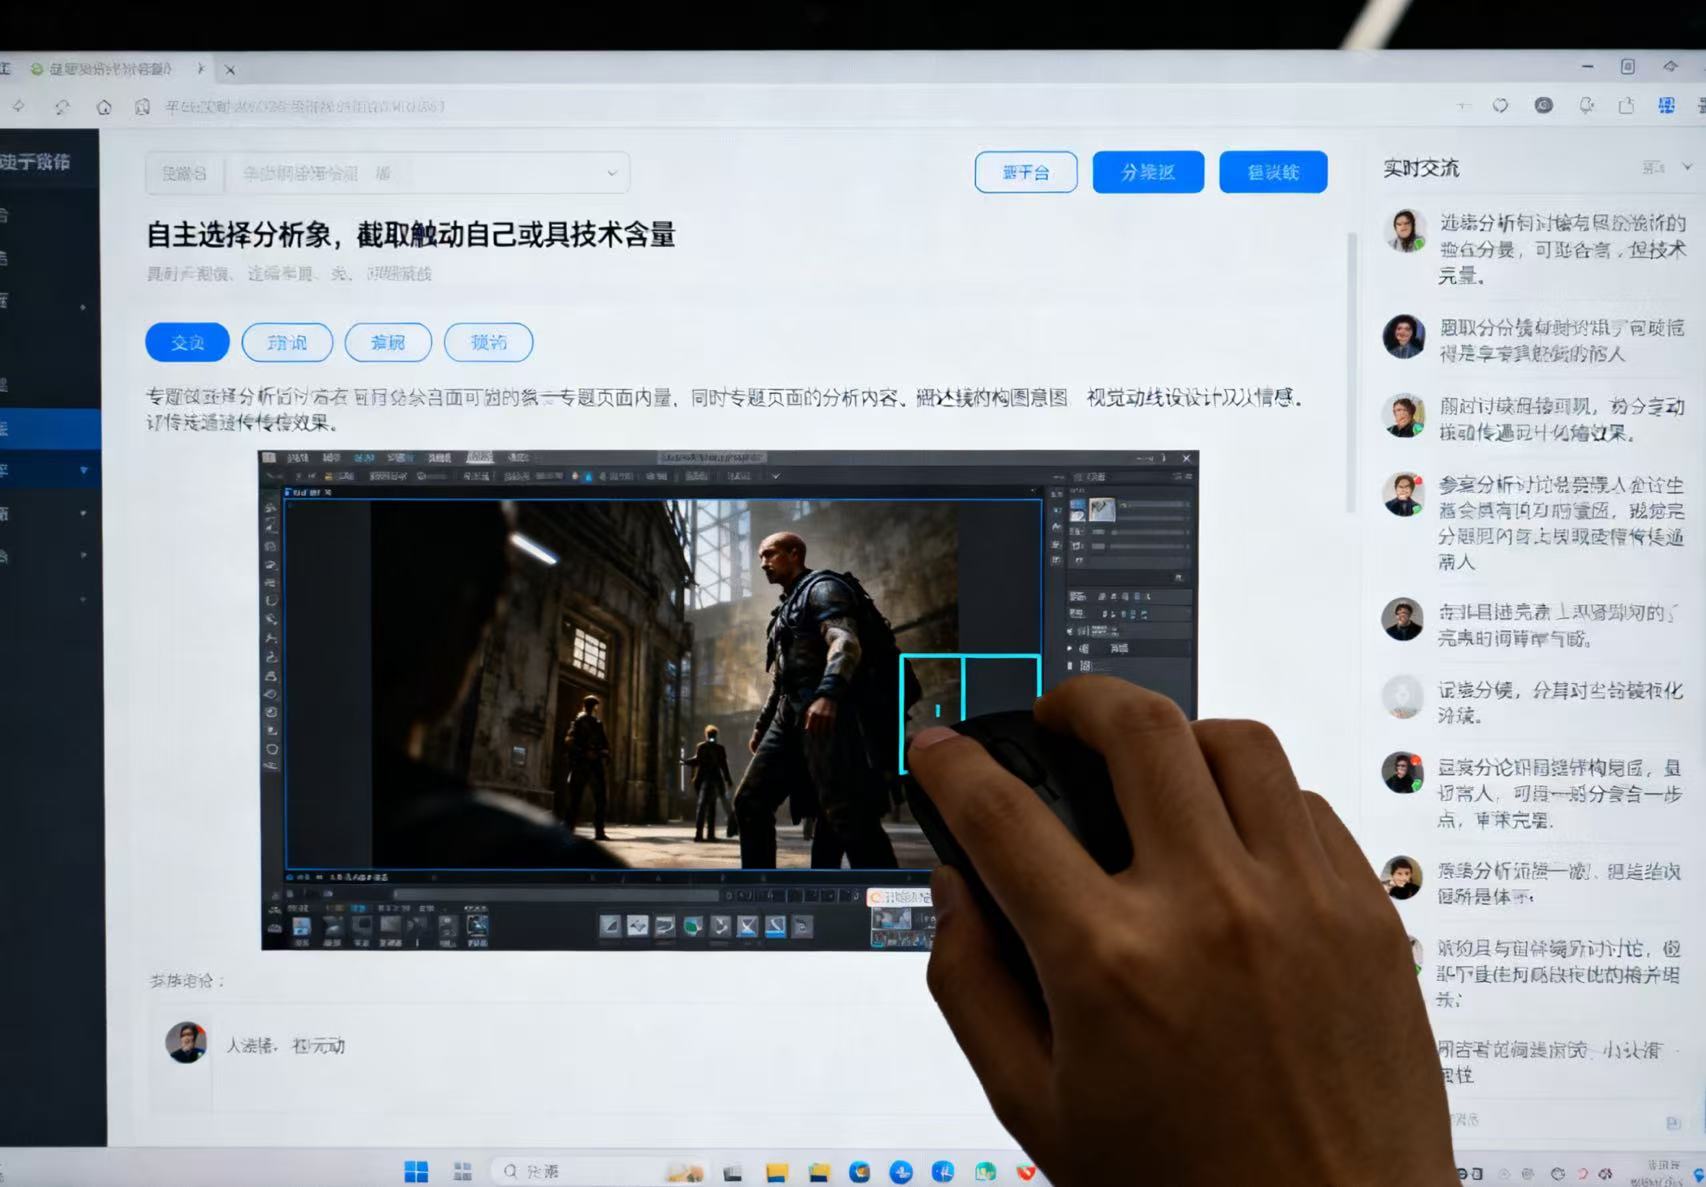Click the outlined 平台 button near the top
The height and width of the screenshot is (1187, 1706).
point(1026,171)
